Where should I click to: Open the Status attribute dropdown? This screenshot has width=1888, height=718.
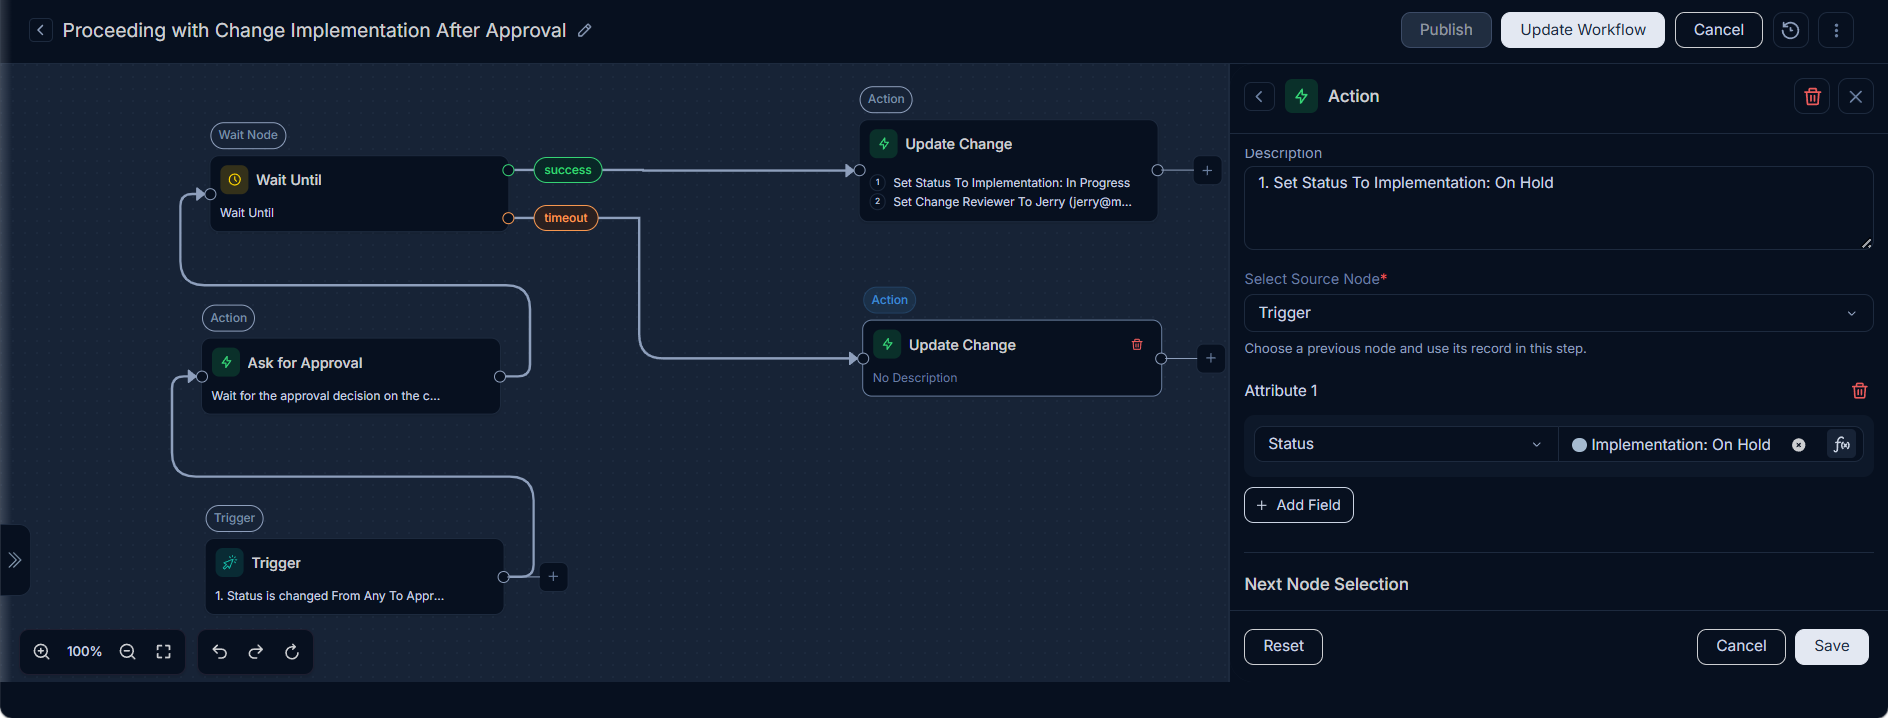pyautogui.click(x=1406, y=444)
